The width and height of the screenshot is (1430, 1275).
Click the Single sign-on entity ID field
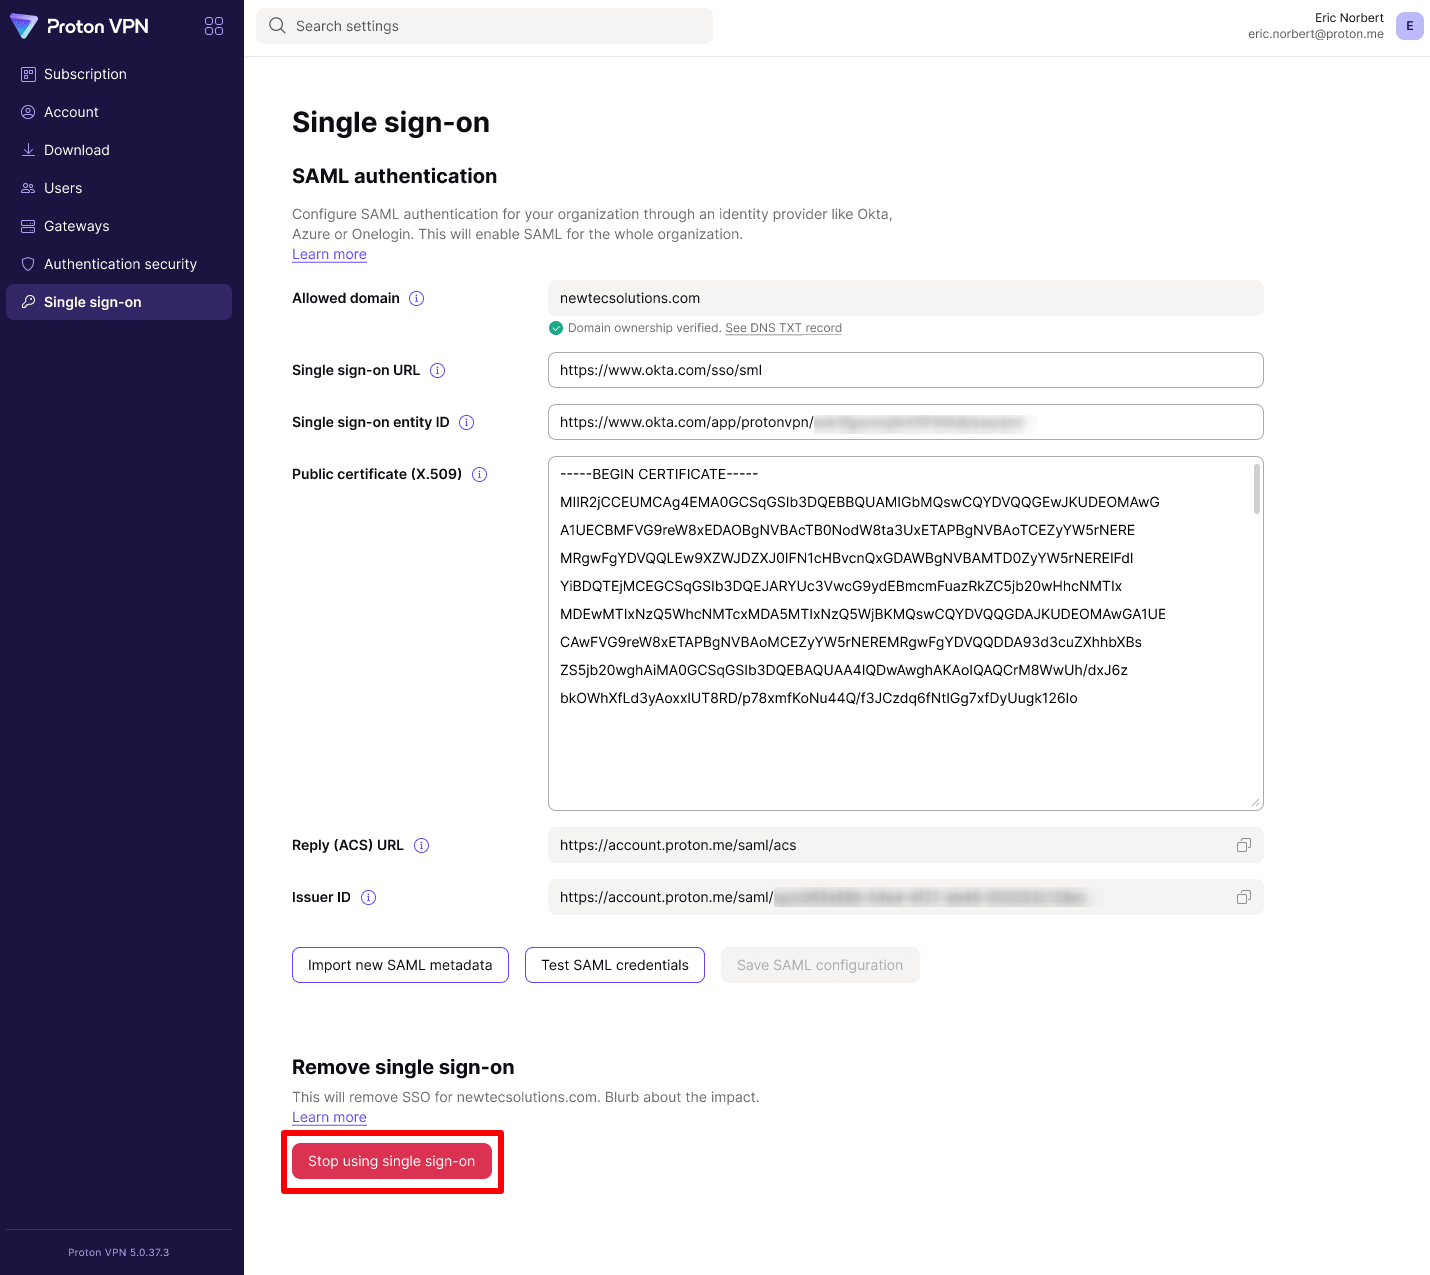(906, 422)
